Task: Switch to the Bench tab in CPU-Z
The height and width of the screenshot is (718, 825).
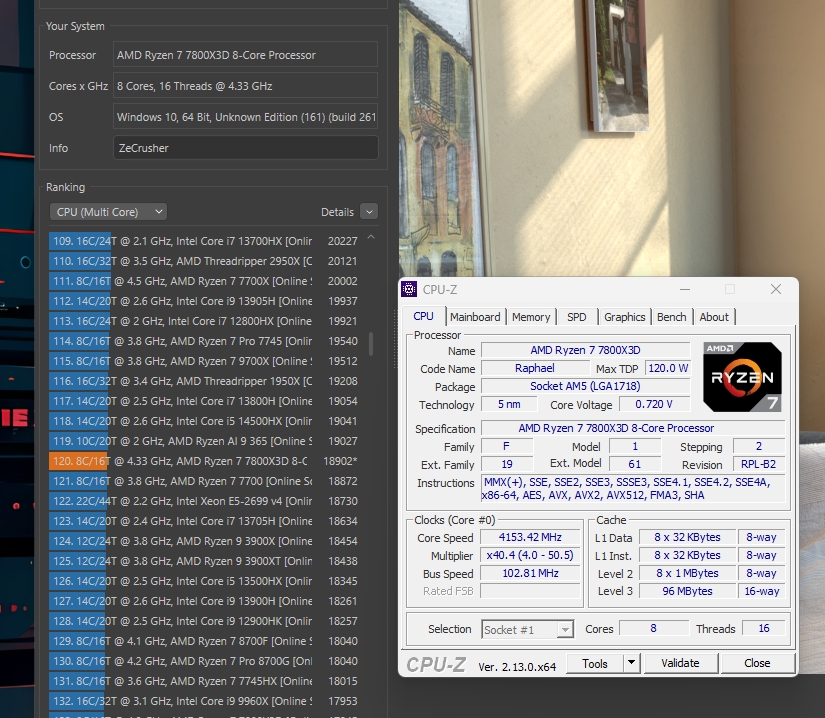Action: [672, 317]
